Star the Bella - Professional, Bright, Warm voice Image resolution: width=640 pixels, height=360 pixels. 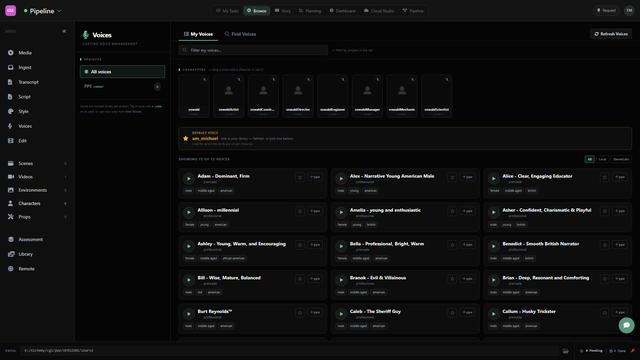[452, 245]
